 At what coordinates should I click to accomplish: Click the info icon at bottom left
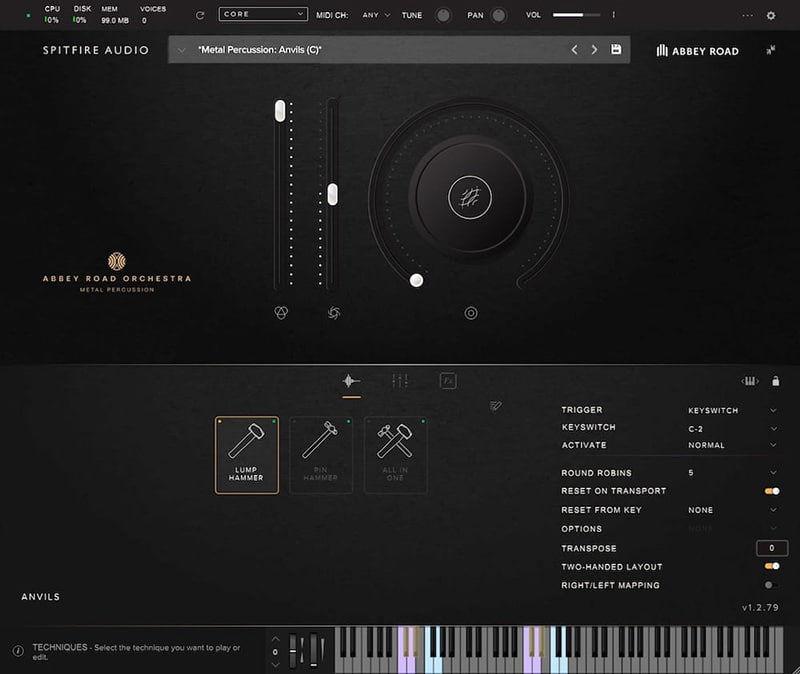click(x=18, y=651)
